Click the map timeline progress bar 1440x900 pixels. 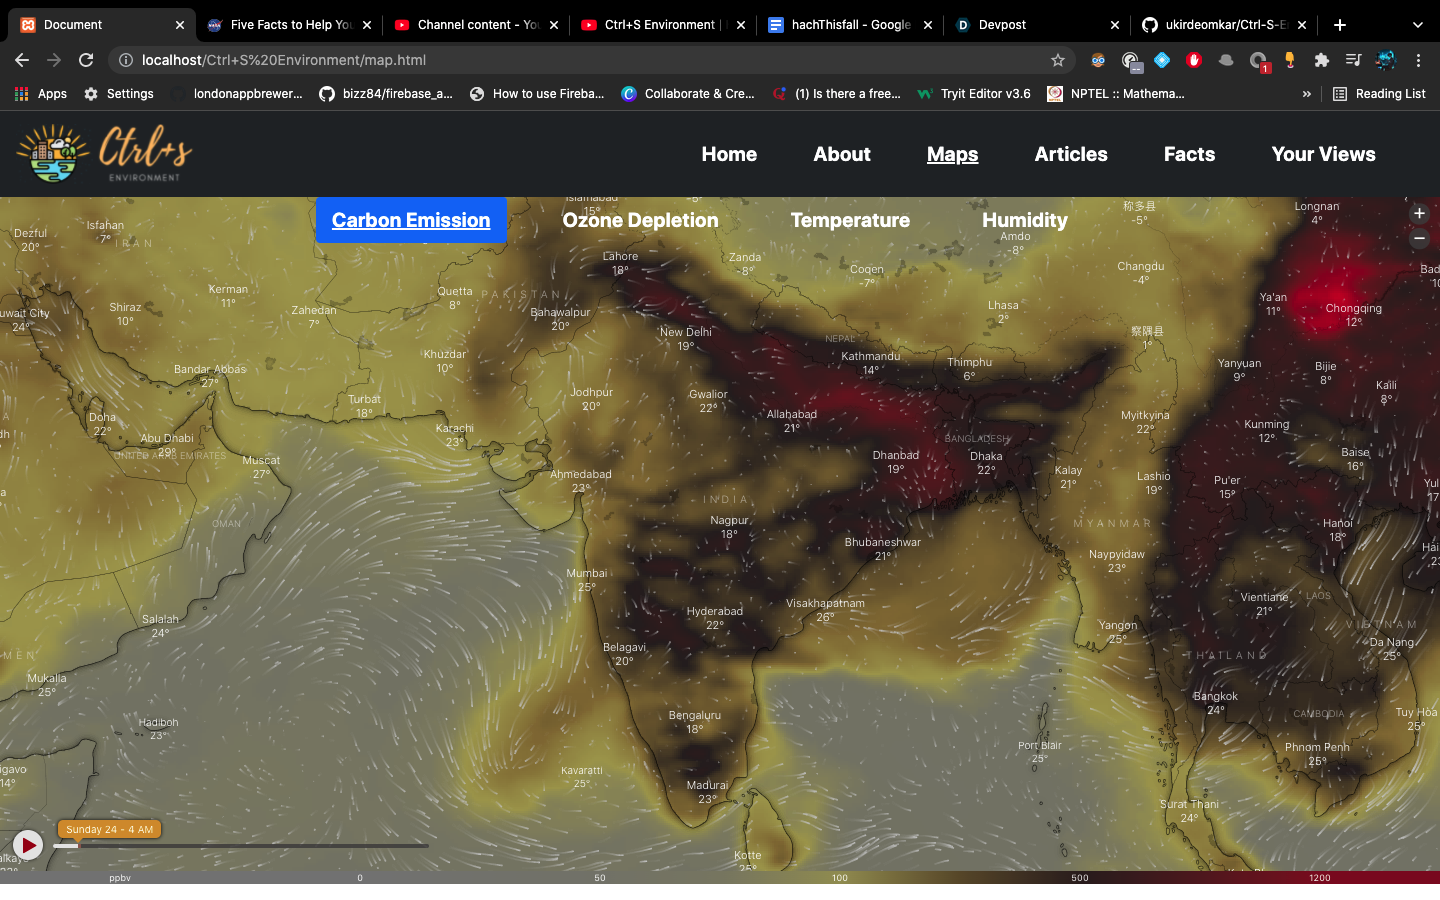241,846
